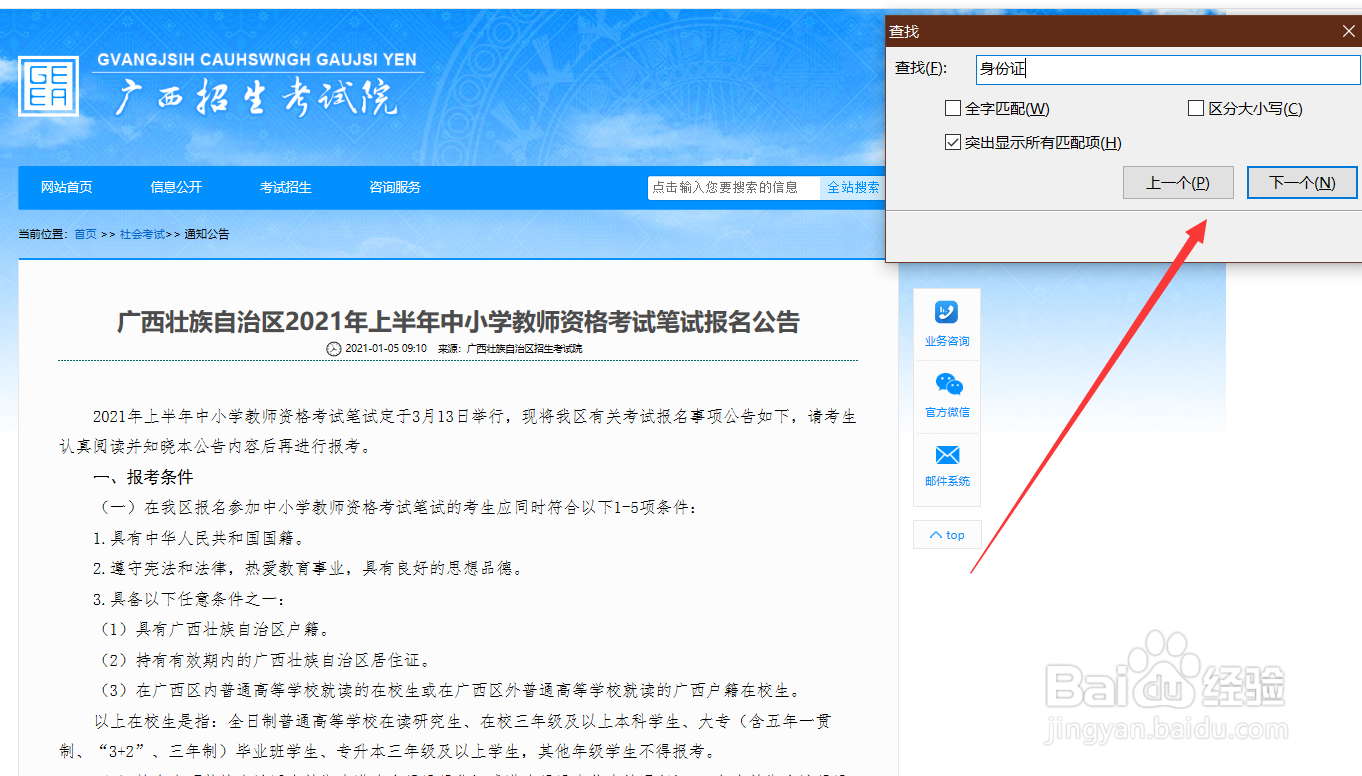Viewport: 1362px width, 776px height.
Task: Click the announcement headline 广西壮族自治区2021年上半年
Action: click(x=459, y=322)
